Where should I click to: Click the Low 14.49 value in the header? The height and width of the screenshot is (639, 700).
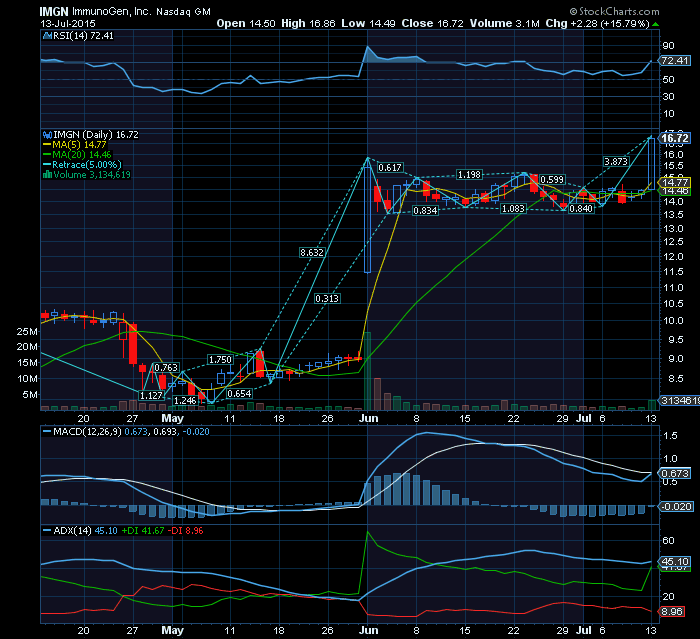[368, 24]
